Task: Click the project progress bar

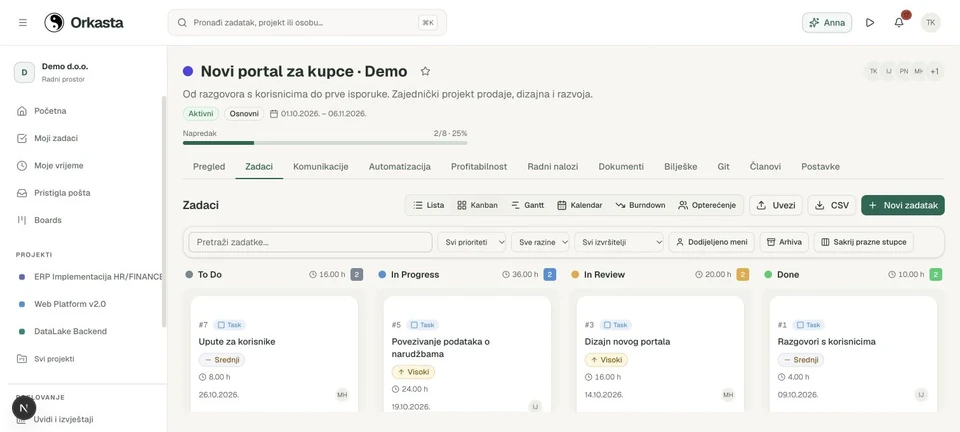Action: 324,143
